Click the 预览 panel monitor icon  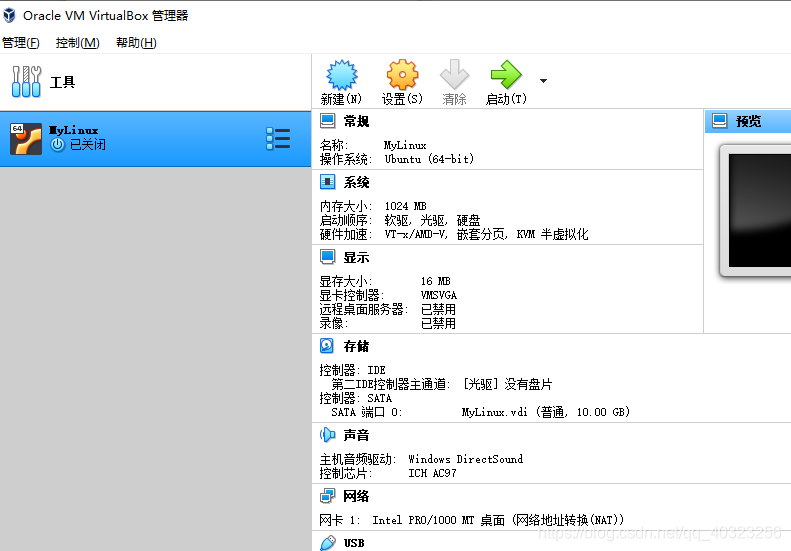pos(719,121)
